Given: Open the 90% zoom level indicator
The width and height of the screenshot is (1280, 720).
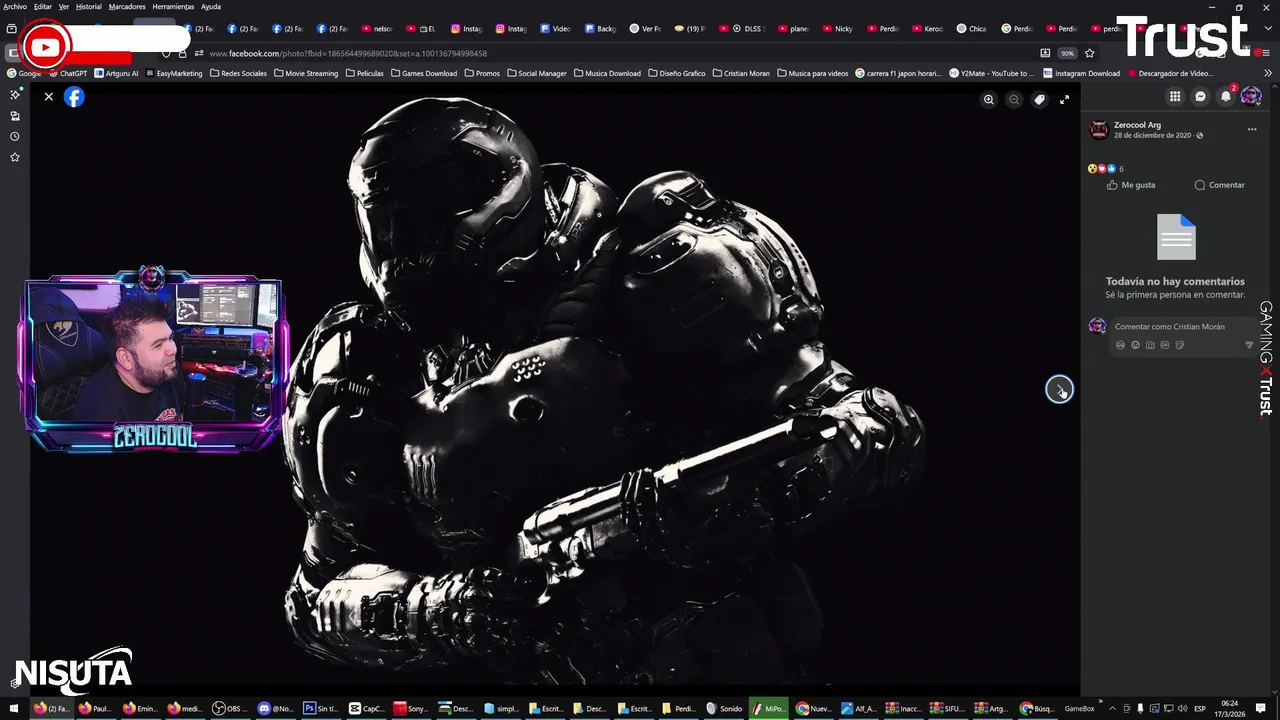Looking at the screenshot, I should pos(1067,53).
